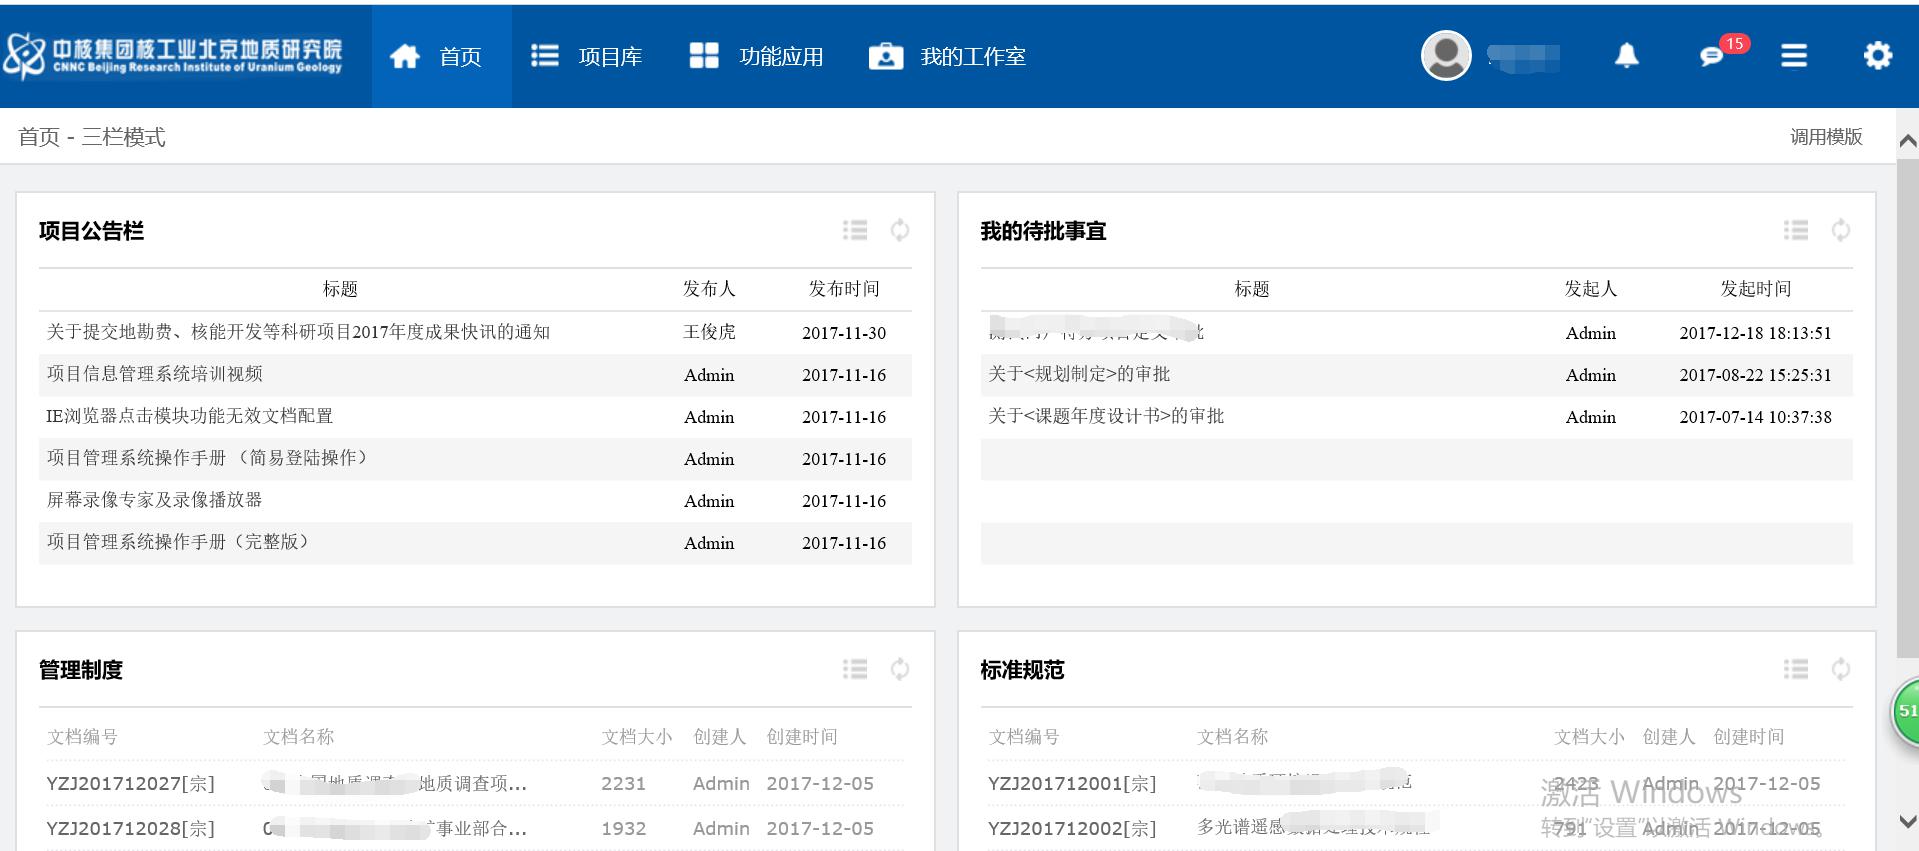
Task: Click the CNNC institute logo
Action: point(175,56)
